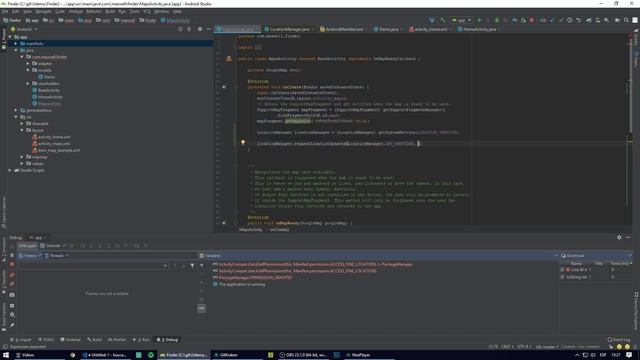Click the view breakpoints icon in Debug sidebar
Image resolution: width=640 pixels, height=360 pixels.
point(12,275)
